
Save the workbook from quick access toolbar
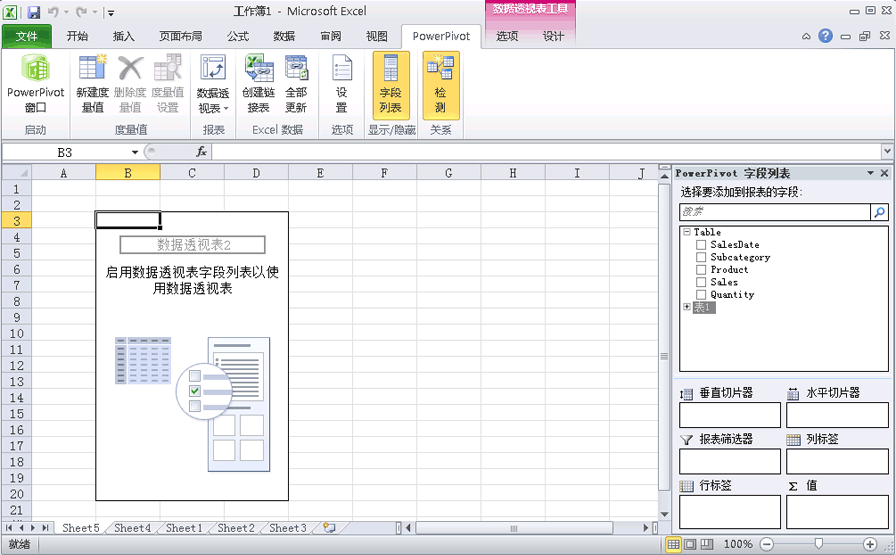tap(33, 12)
